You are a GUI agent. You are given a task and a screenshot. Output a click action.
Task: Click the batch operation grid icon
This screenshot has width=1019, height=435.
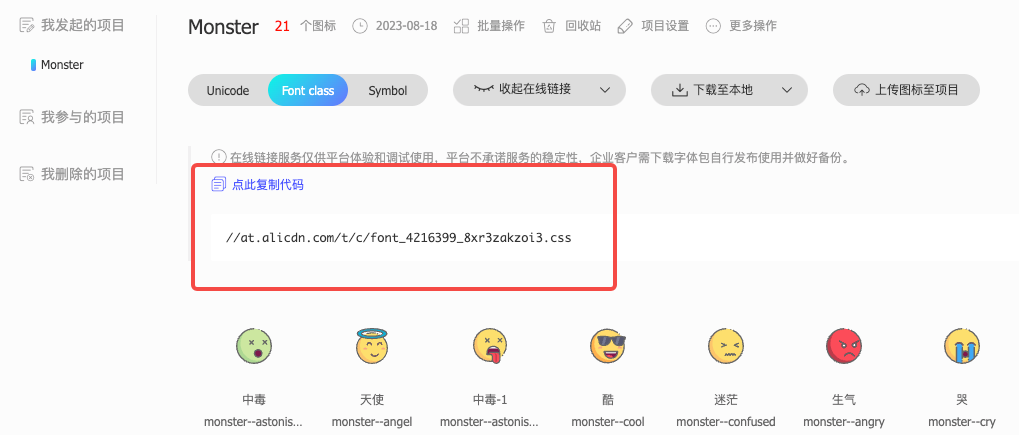pyautogui.click(x=461, y=26)
